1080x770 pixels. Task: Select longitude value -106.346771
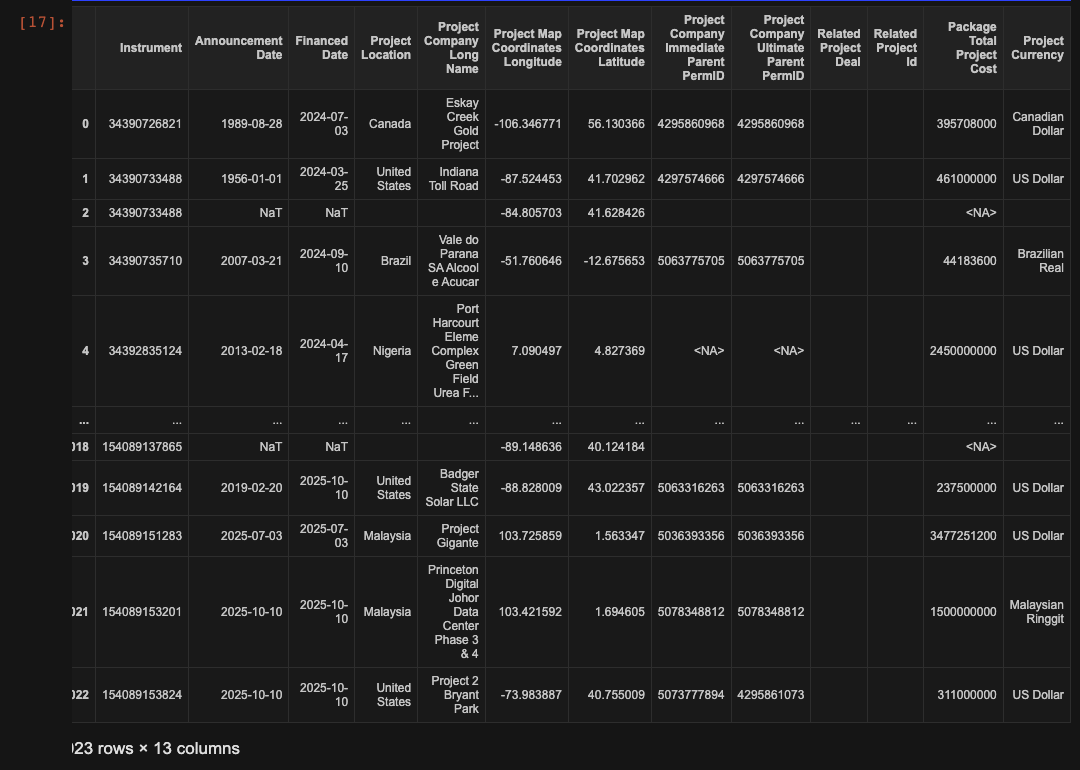point(528,124)
